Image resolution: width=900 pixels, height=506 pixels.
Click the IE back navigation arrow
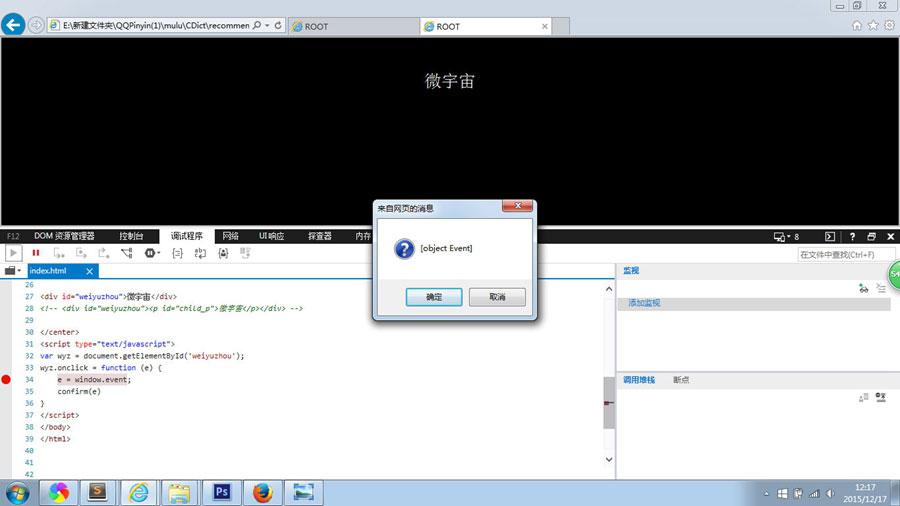[13, 25]
